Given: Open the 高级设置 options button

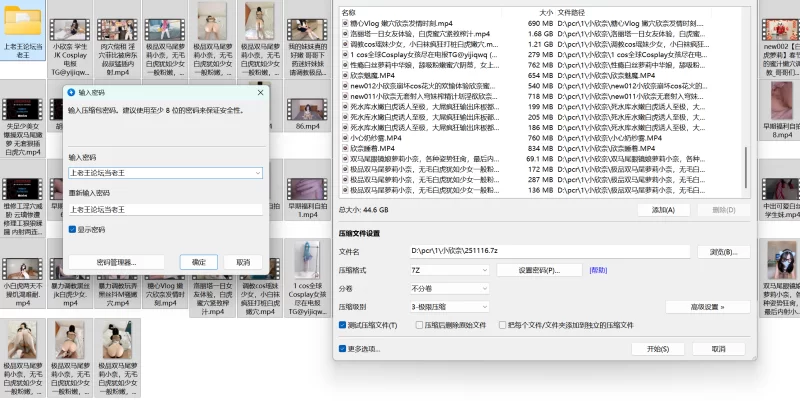Looking at the screenshot, I should 707,307.
